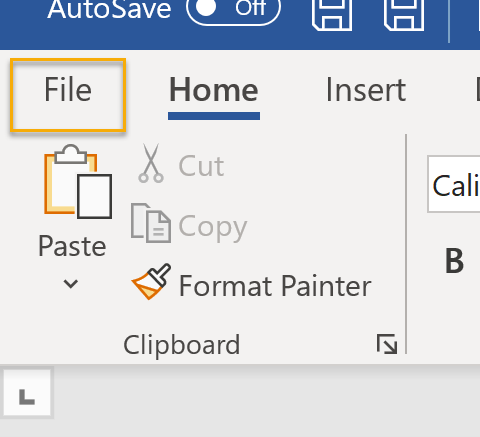
Task: Click the Paste text label
Action: [72, 246]
